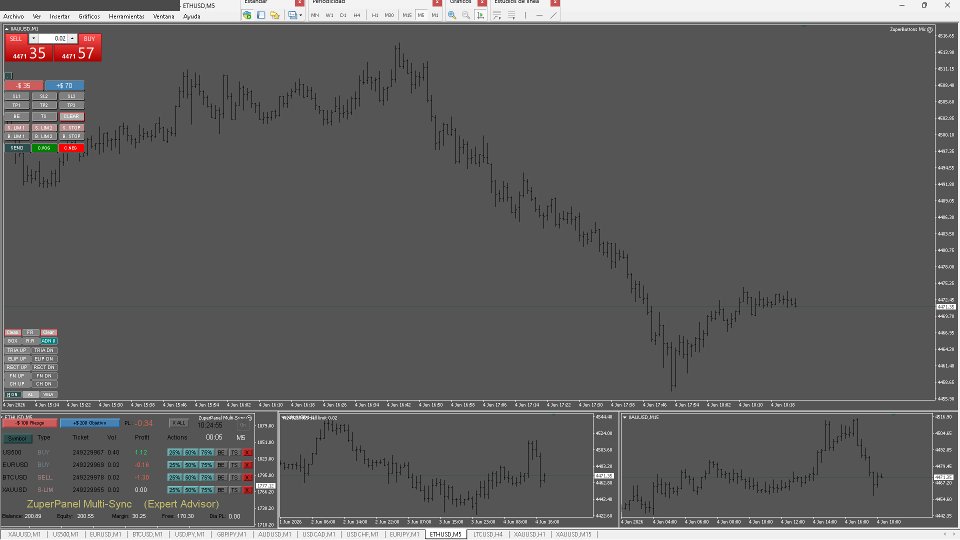This screenshot has width=960, height=540.
Task: Click the Market Watch star-folder icon
Action: (275, 15)
